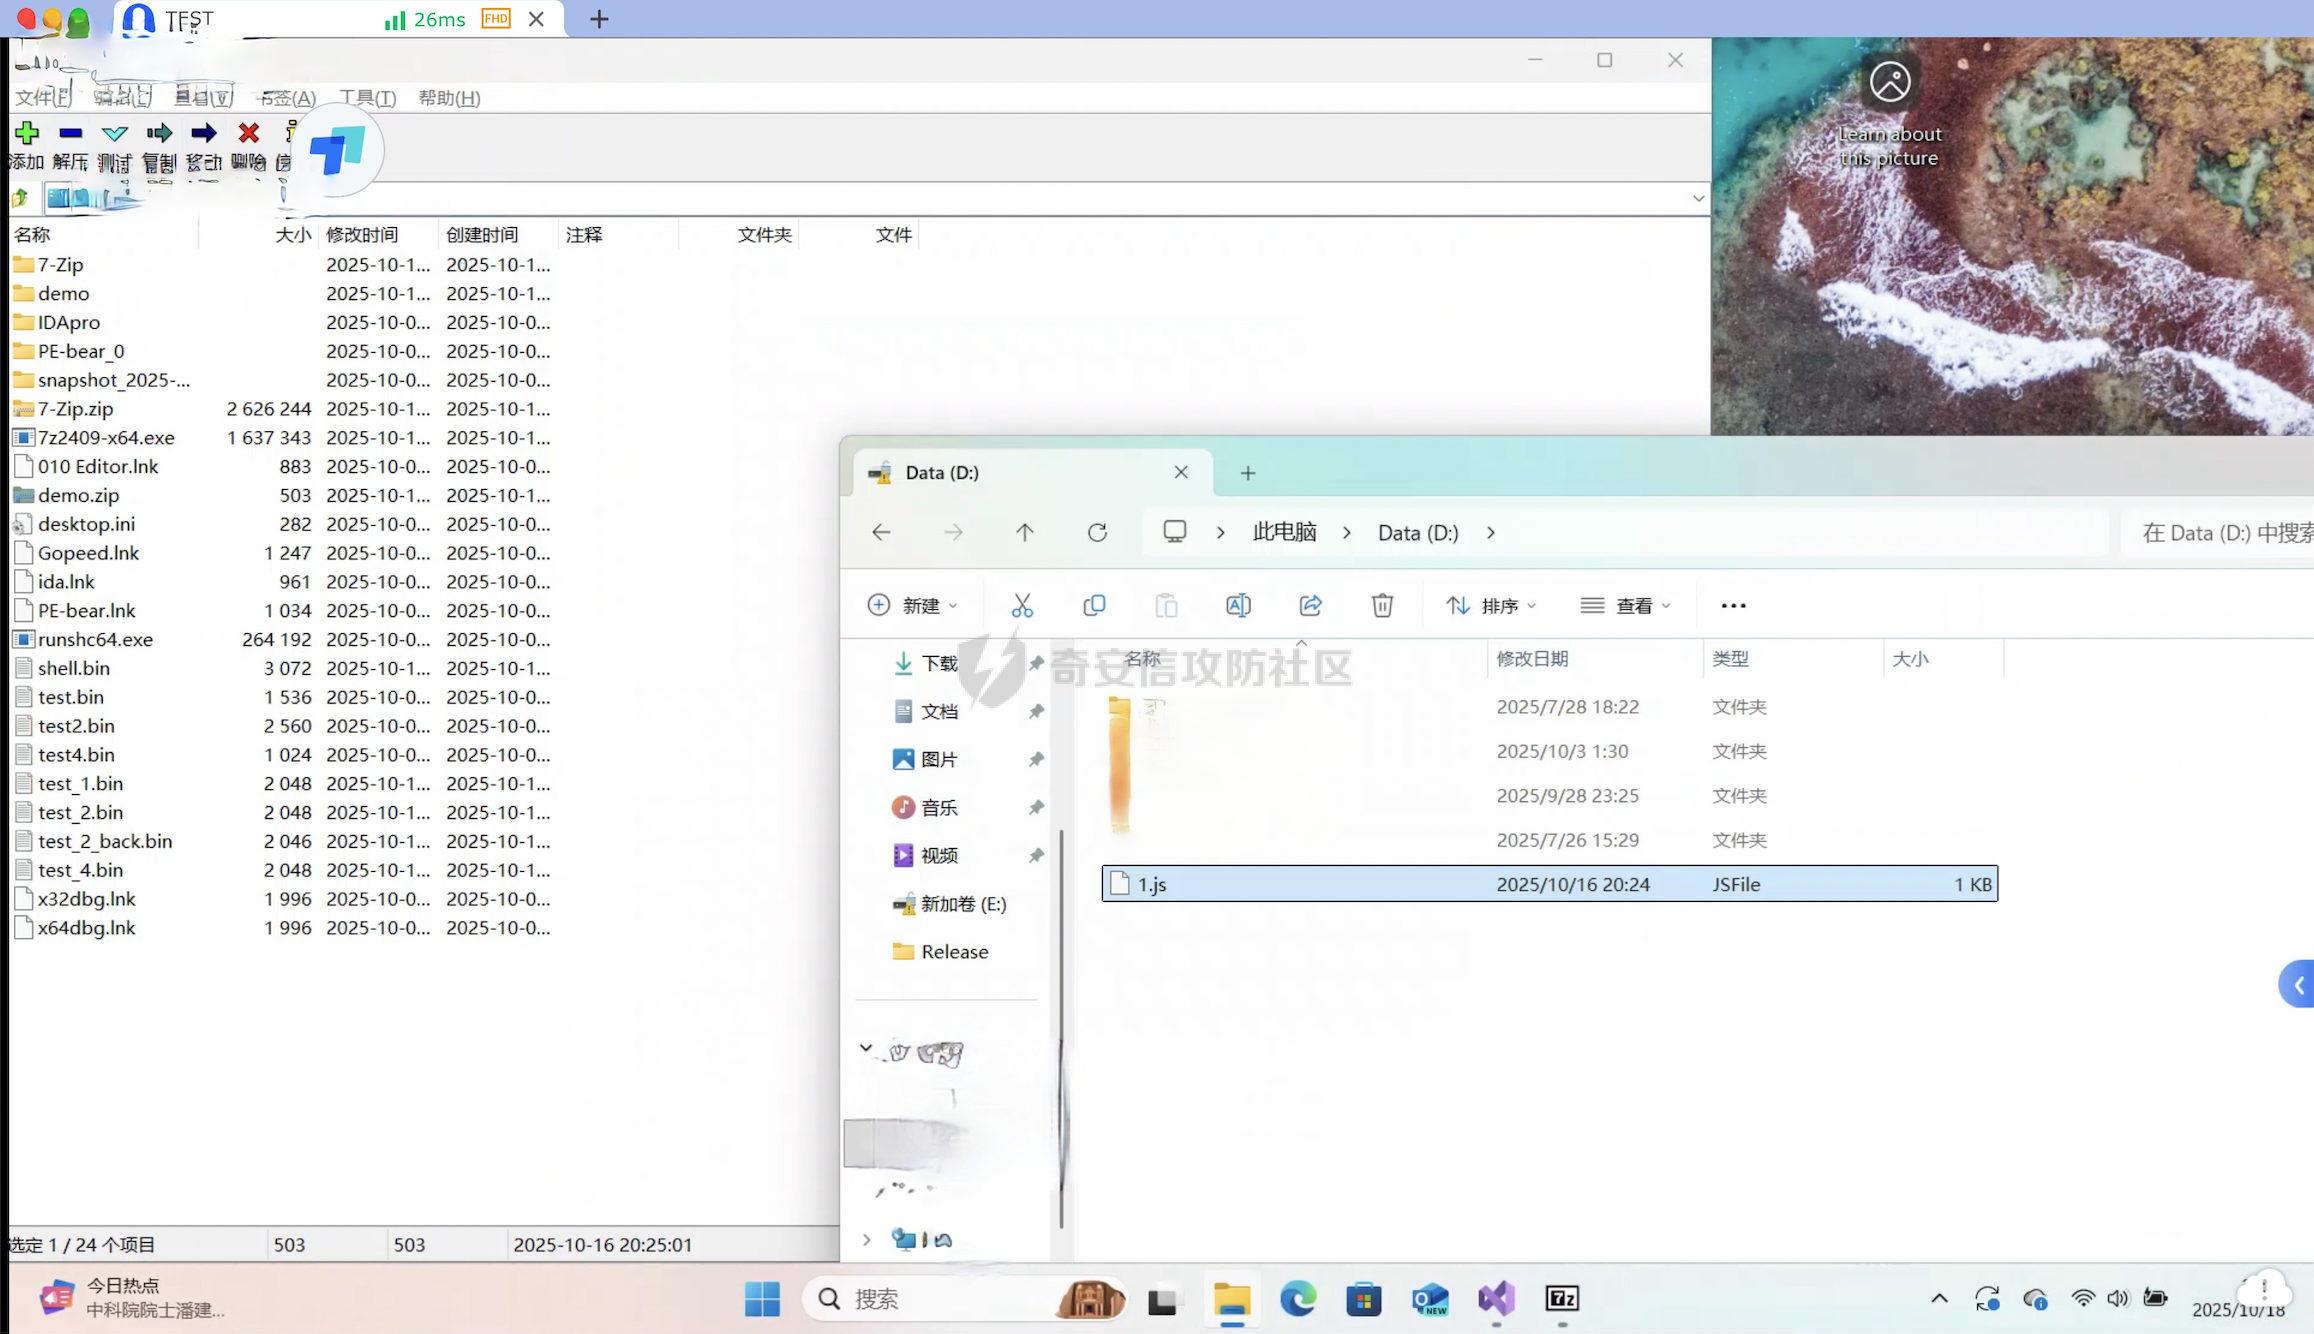
Task: Click the 删除 red X icon in 7-Zip
Action: (x=248, y=133)
